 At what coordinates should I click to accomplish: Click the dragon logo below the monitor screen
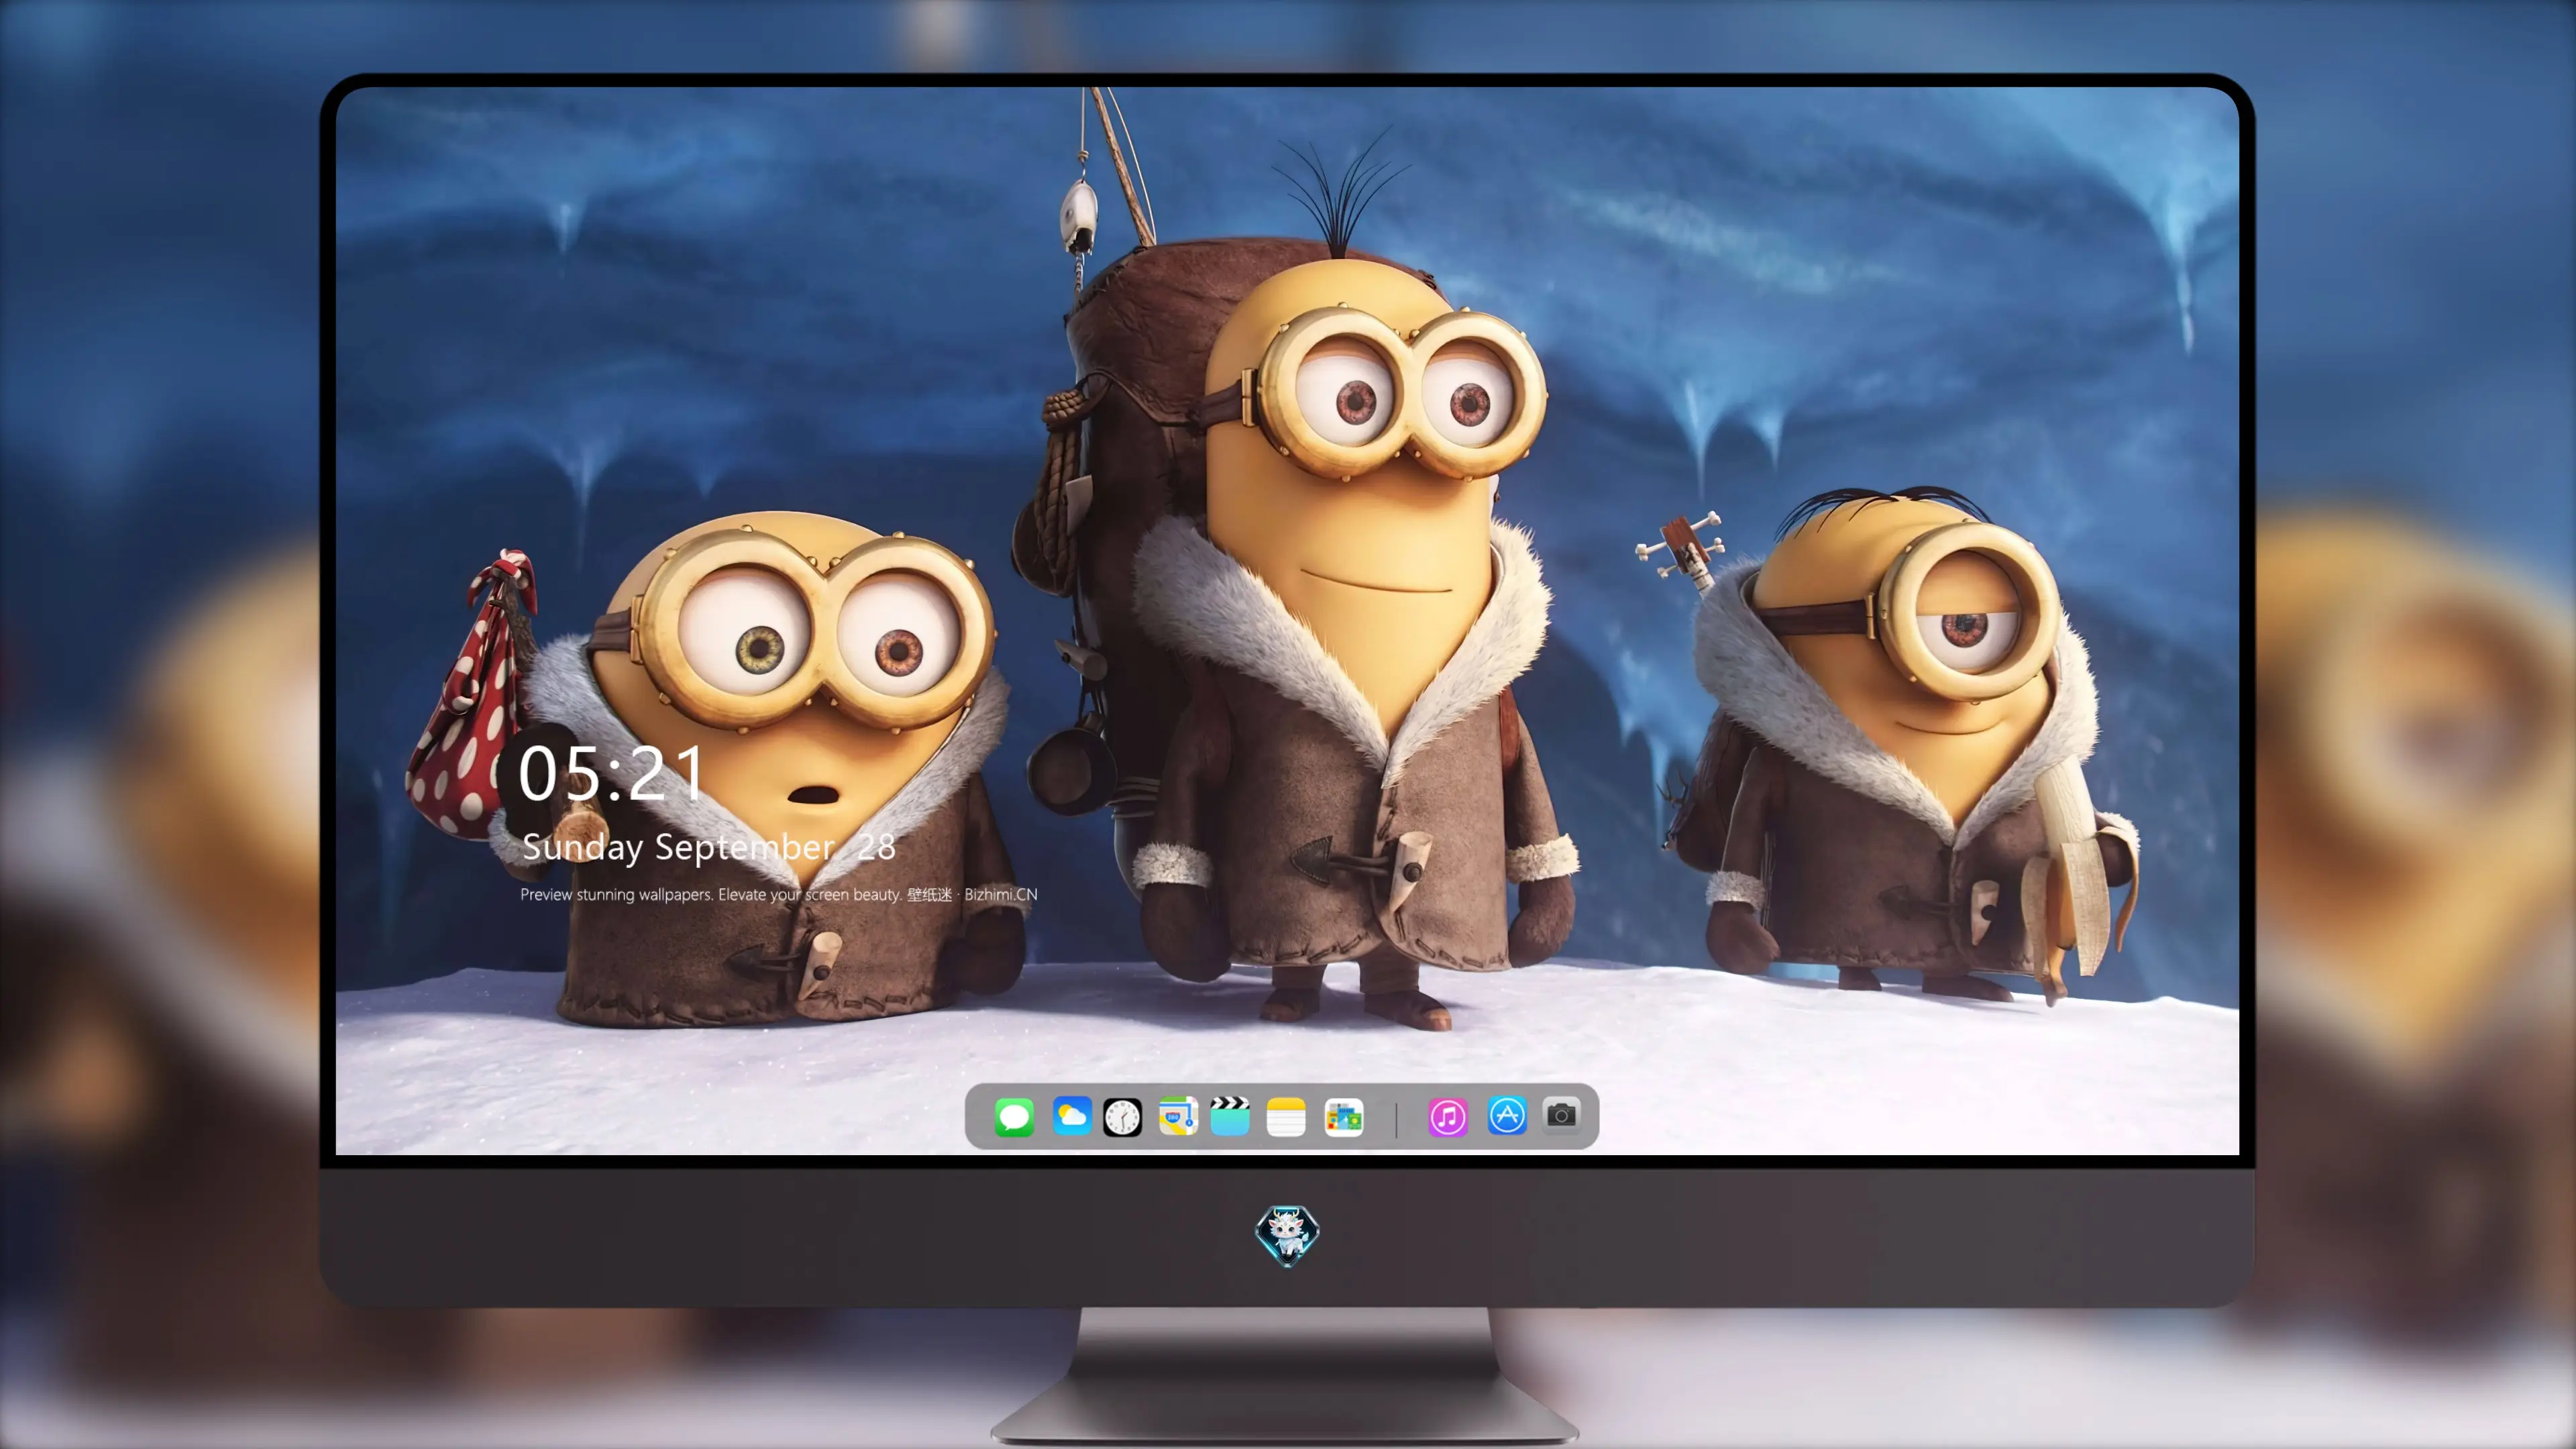pyautogui.click(x=1287, y=1236)
